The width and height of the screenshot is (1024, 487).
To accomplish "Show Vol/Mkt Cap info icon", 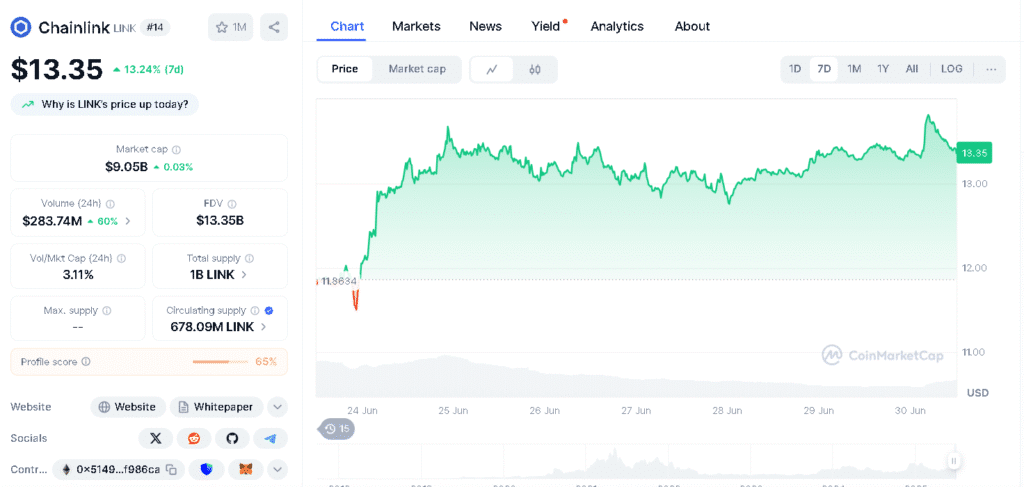I will [121, 258].
